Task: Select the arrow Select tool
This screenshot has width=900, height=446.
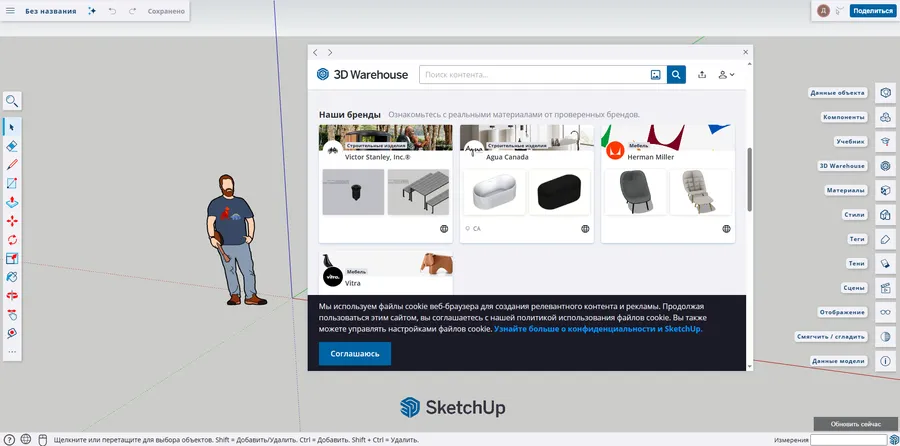Action: (12, 127)
